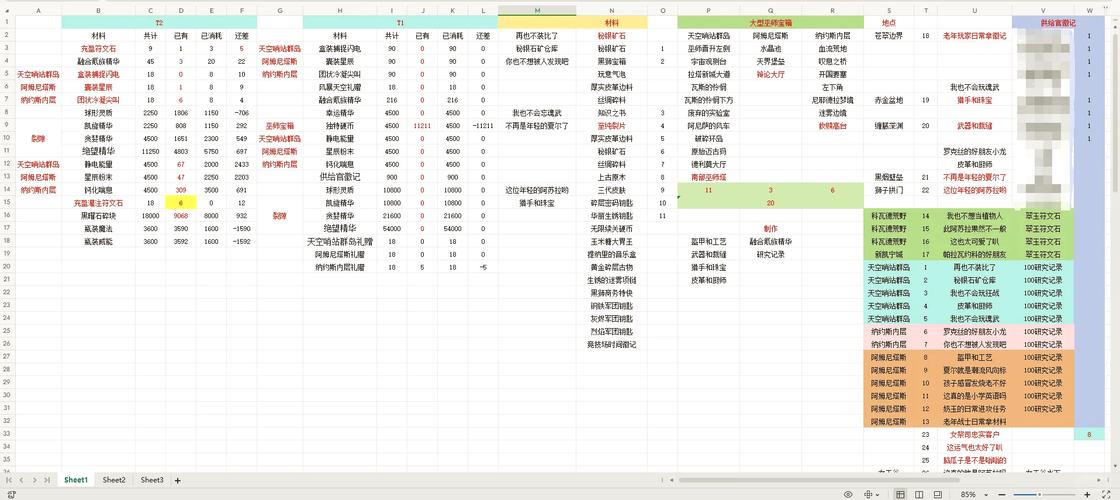
Task: Select the 玉米群大胃王 cell
Action: [x=612, y=241]
